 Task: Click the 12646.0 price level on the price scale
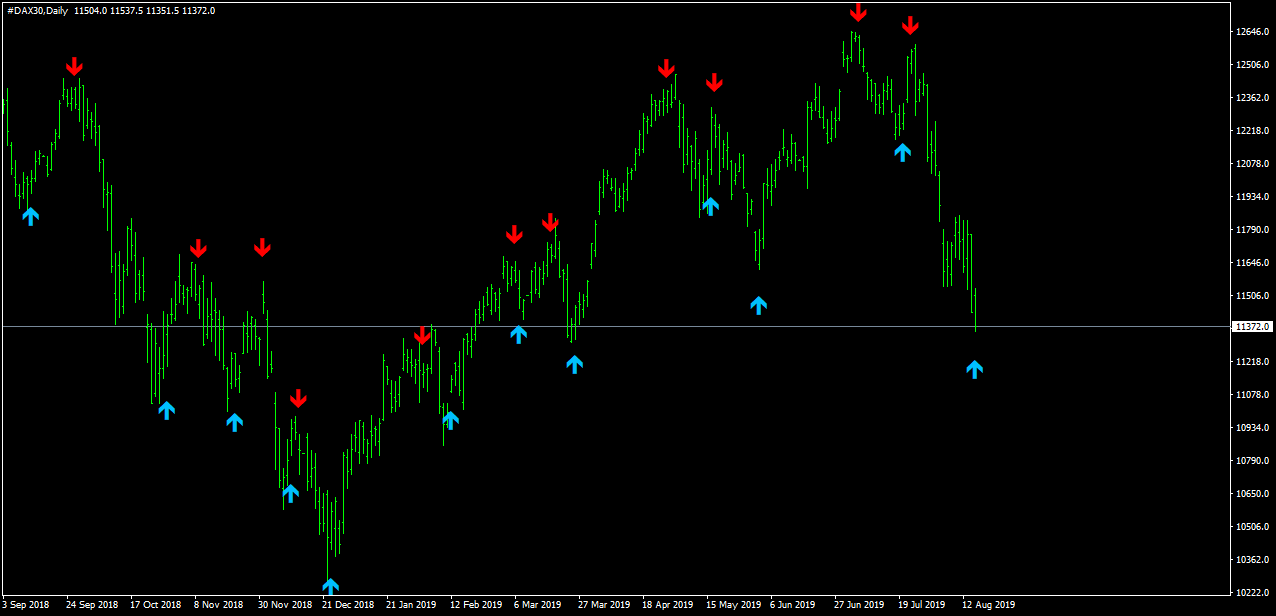[x=1252, y=32]
